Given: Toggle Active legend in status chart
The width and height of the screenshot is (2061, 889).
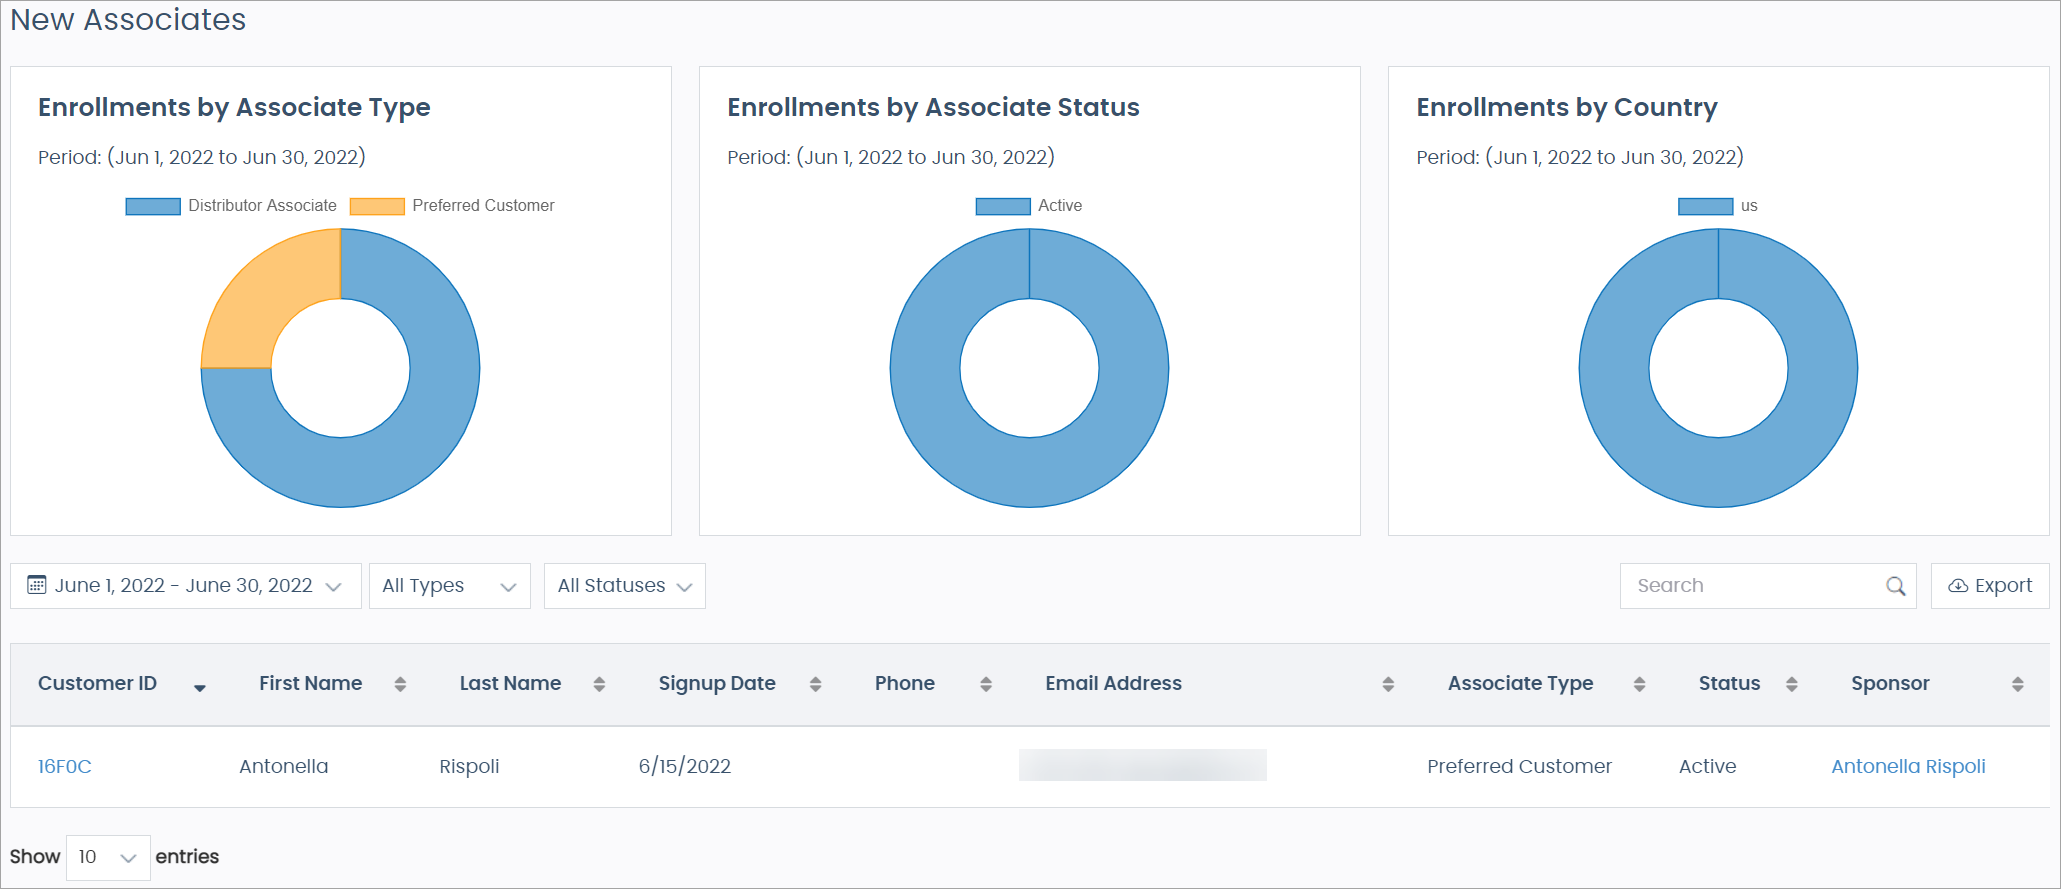Looking at the screenshot, I should point(1029,206).
